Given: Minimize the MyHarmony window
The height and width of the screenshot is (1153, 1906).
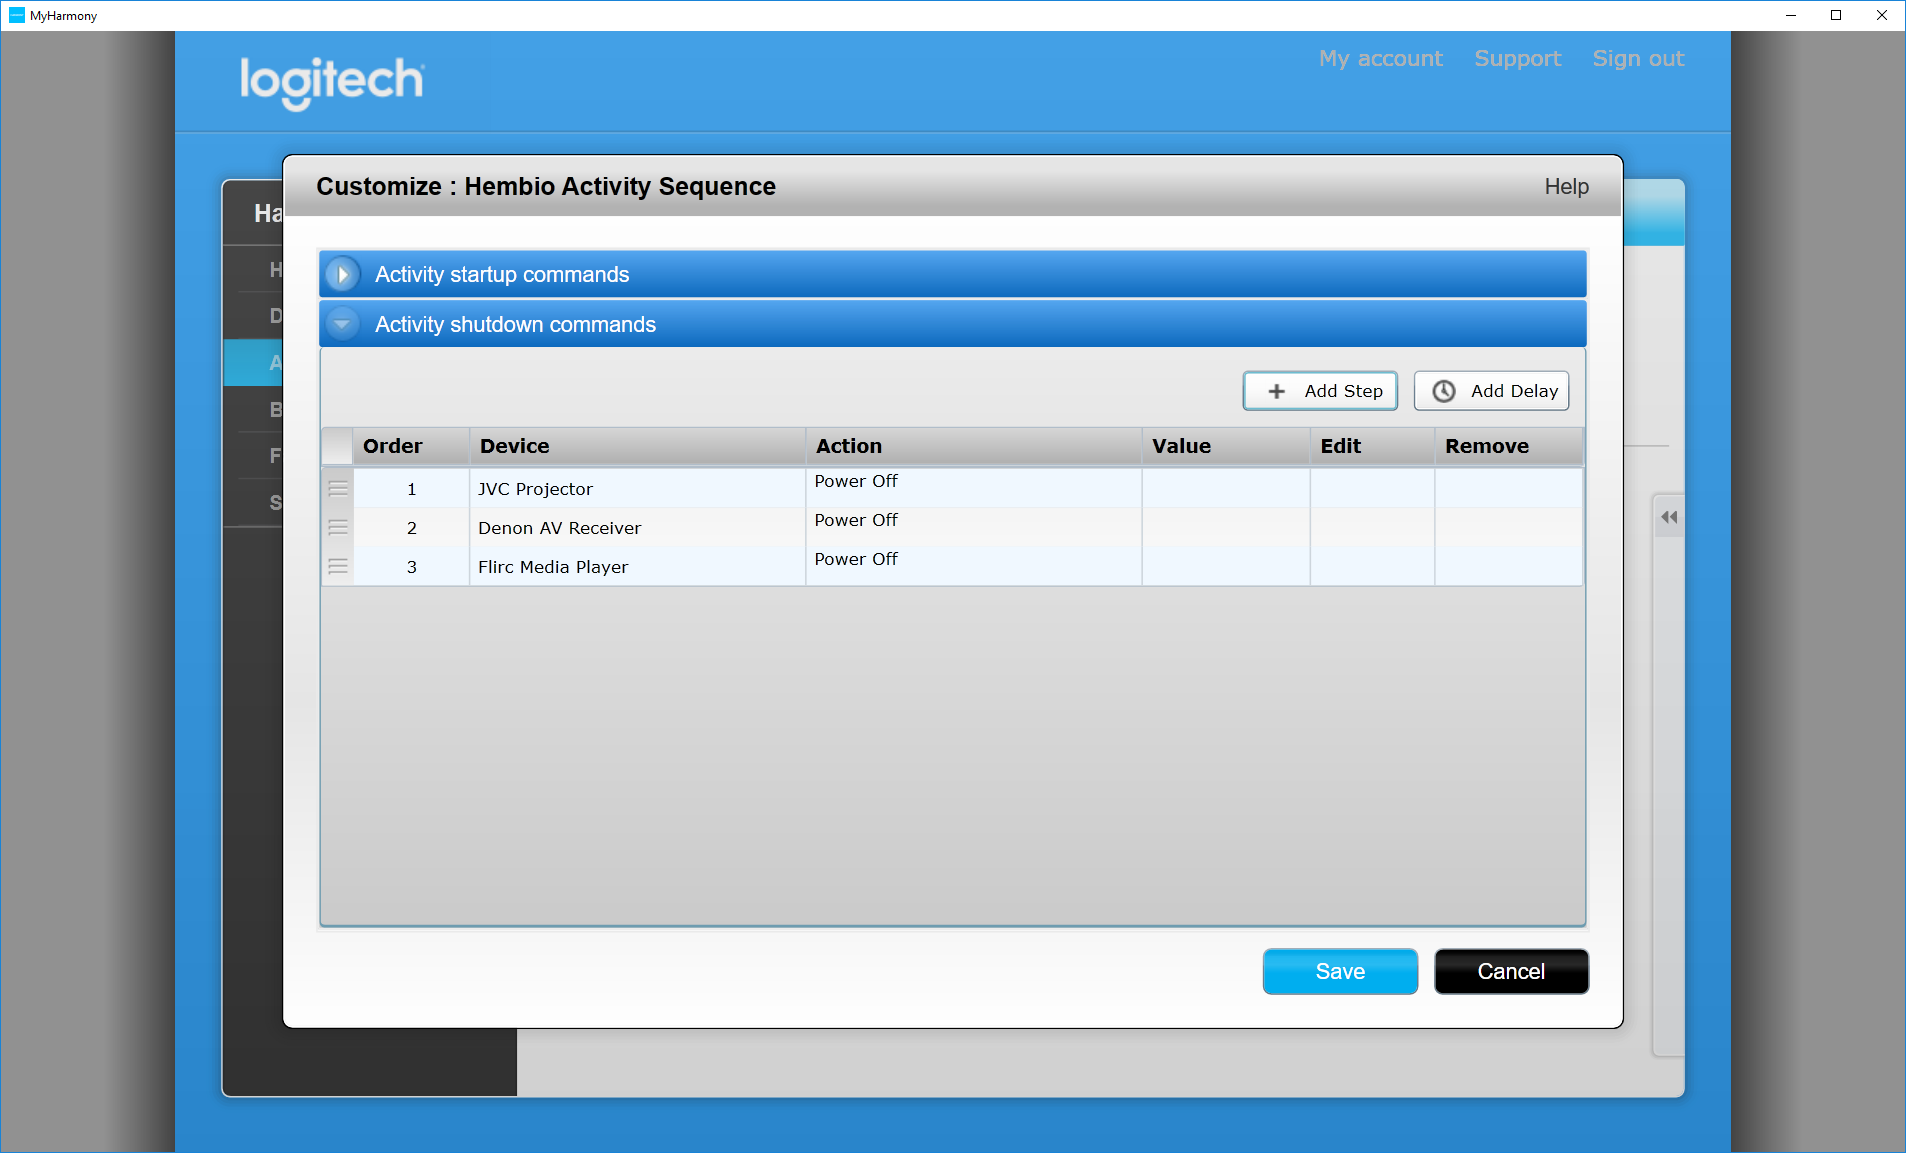Looking at the screenshot, I should 1791,15.
